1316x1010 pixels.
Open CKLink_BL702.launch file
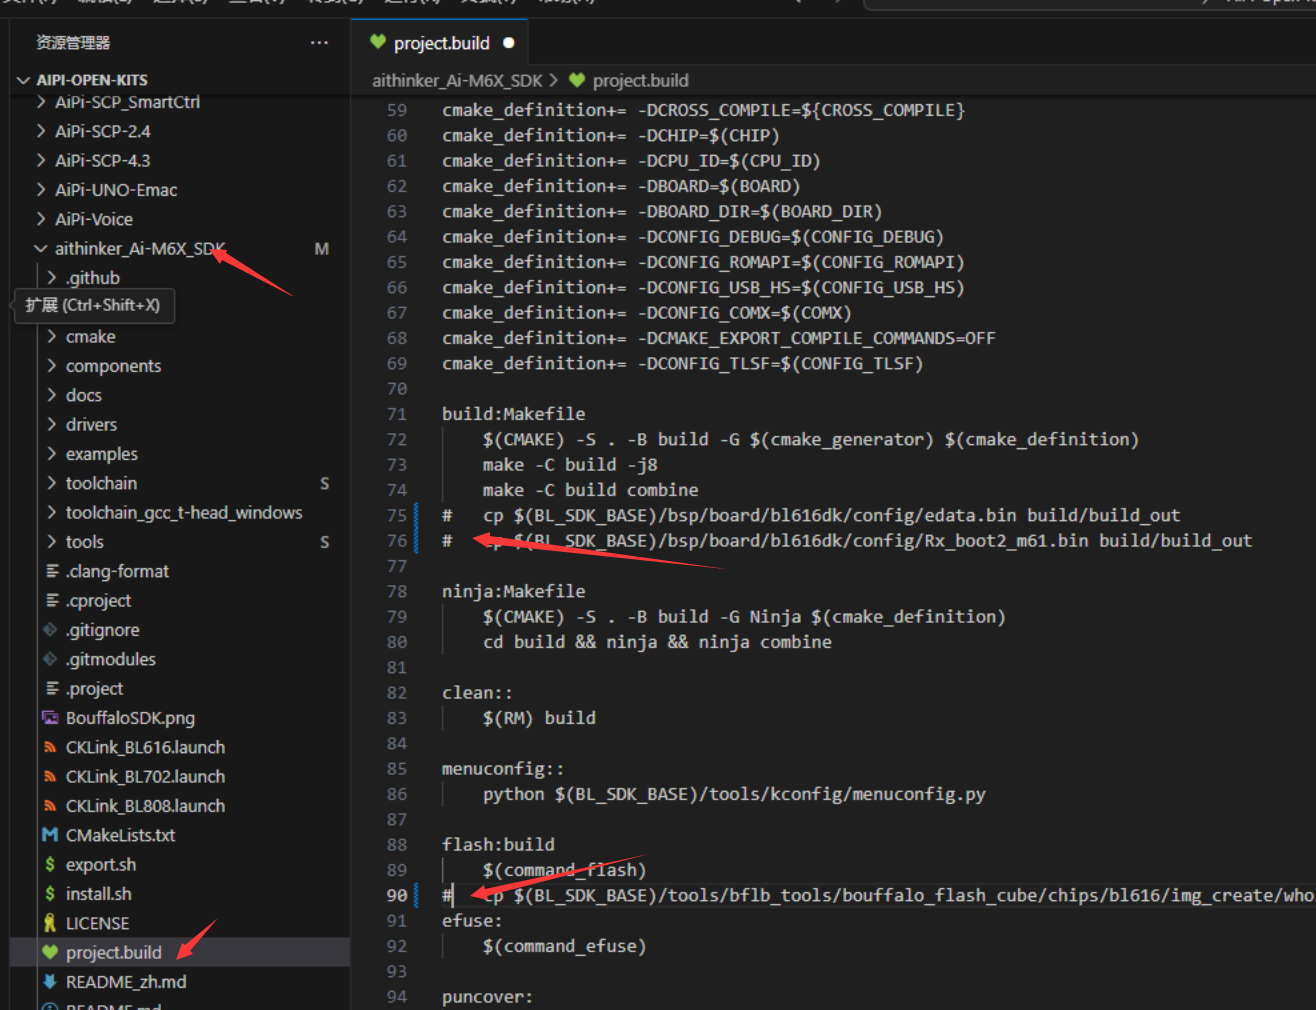click(145, 777)
